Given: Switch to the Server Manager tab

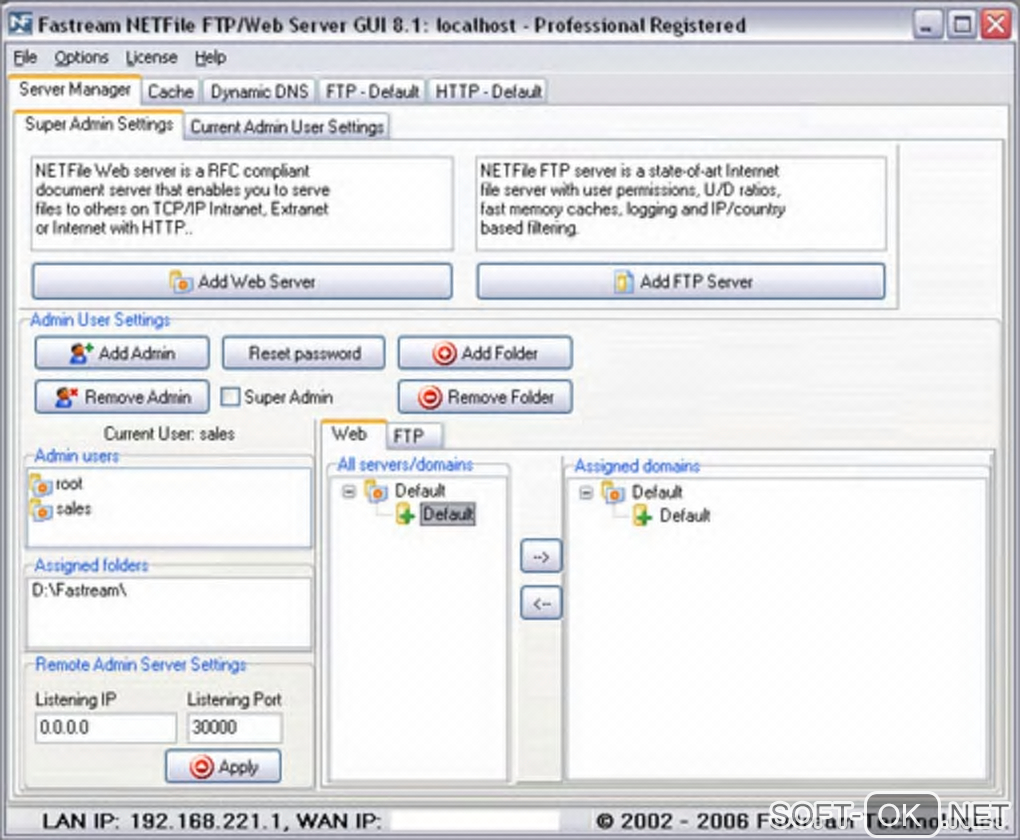Looking at the screenshot, I should tap(75, 89).
